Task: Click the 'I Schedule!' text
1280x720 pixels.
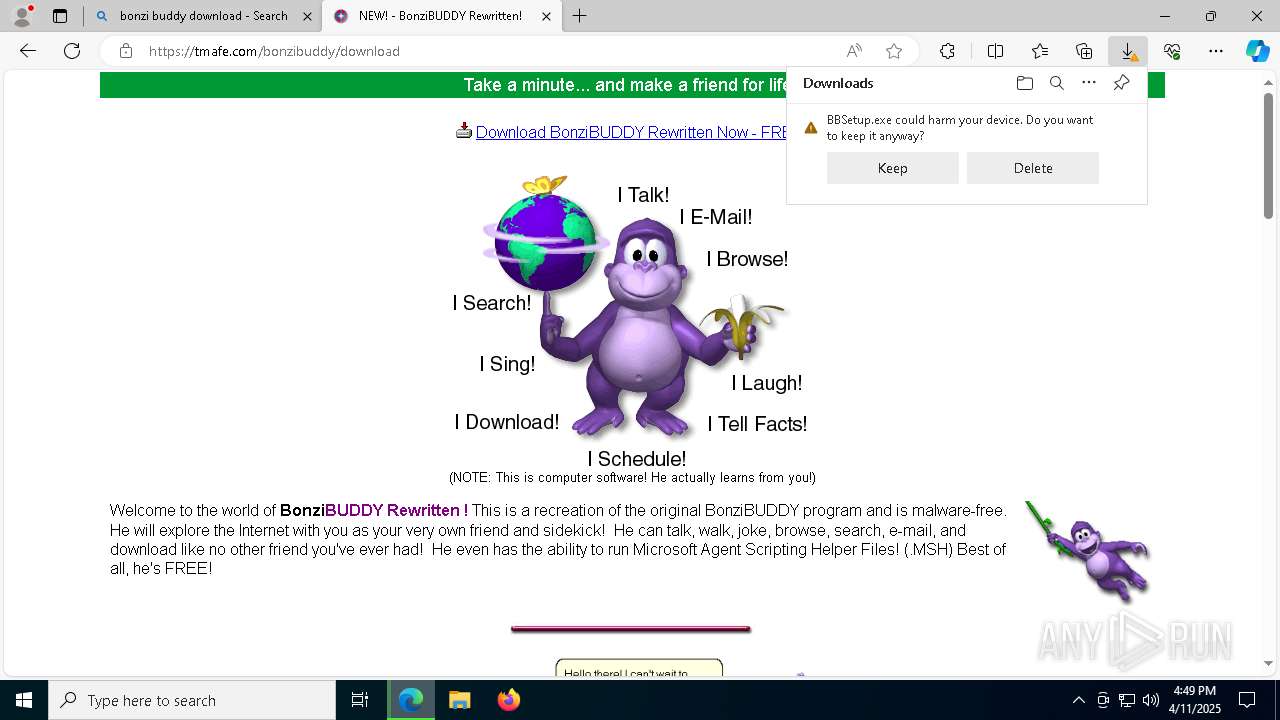Action: point(637,459)
